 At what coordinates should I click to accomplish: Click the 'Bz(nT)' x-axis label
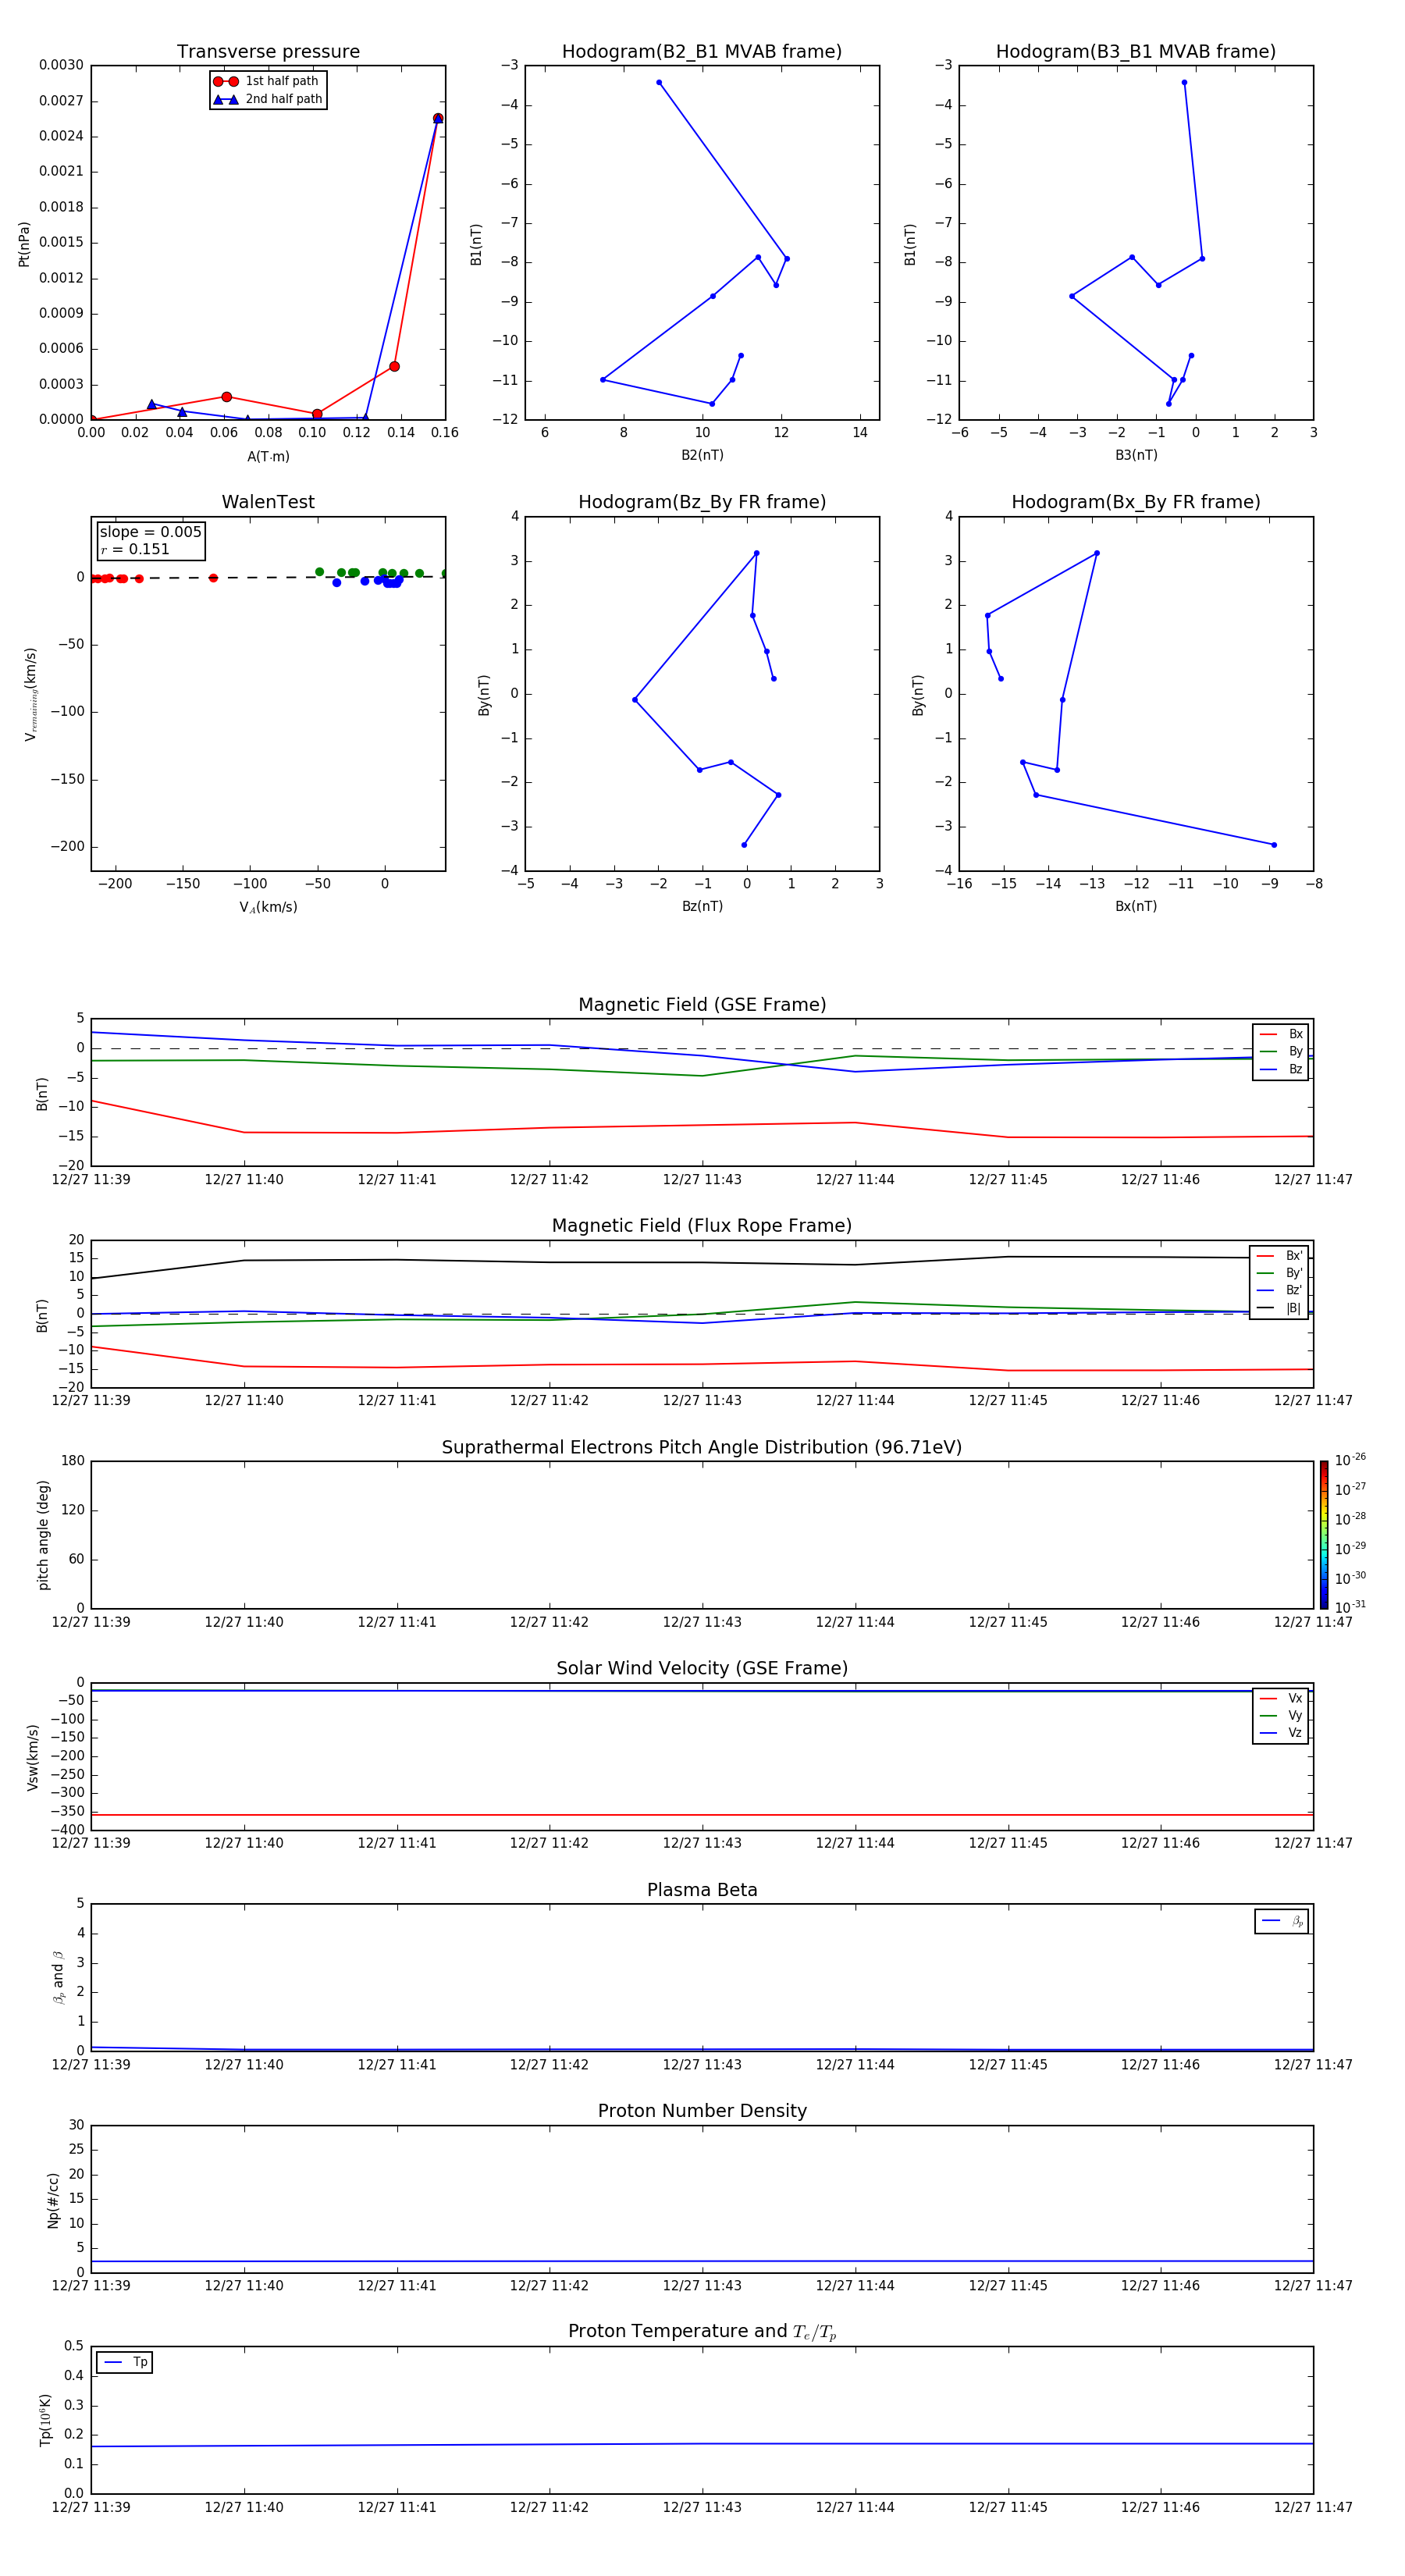(702, 906)
